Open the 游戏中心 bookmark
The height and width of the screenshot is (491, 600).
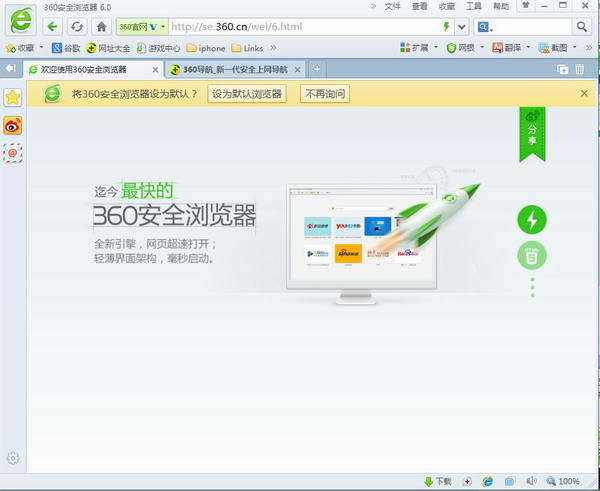coord(158,48)
